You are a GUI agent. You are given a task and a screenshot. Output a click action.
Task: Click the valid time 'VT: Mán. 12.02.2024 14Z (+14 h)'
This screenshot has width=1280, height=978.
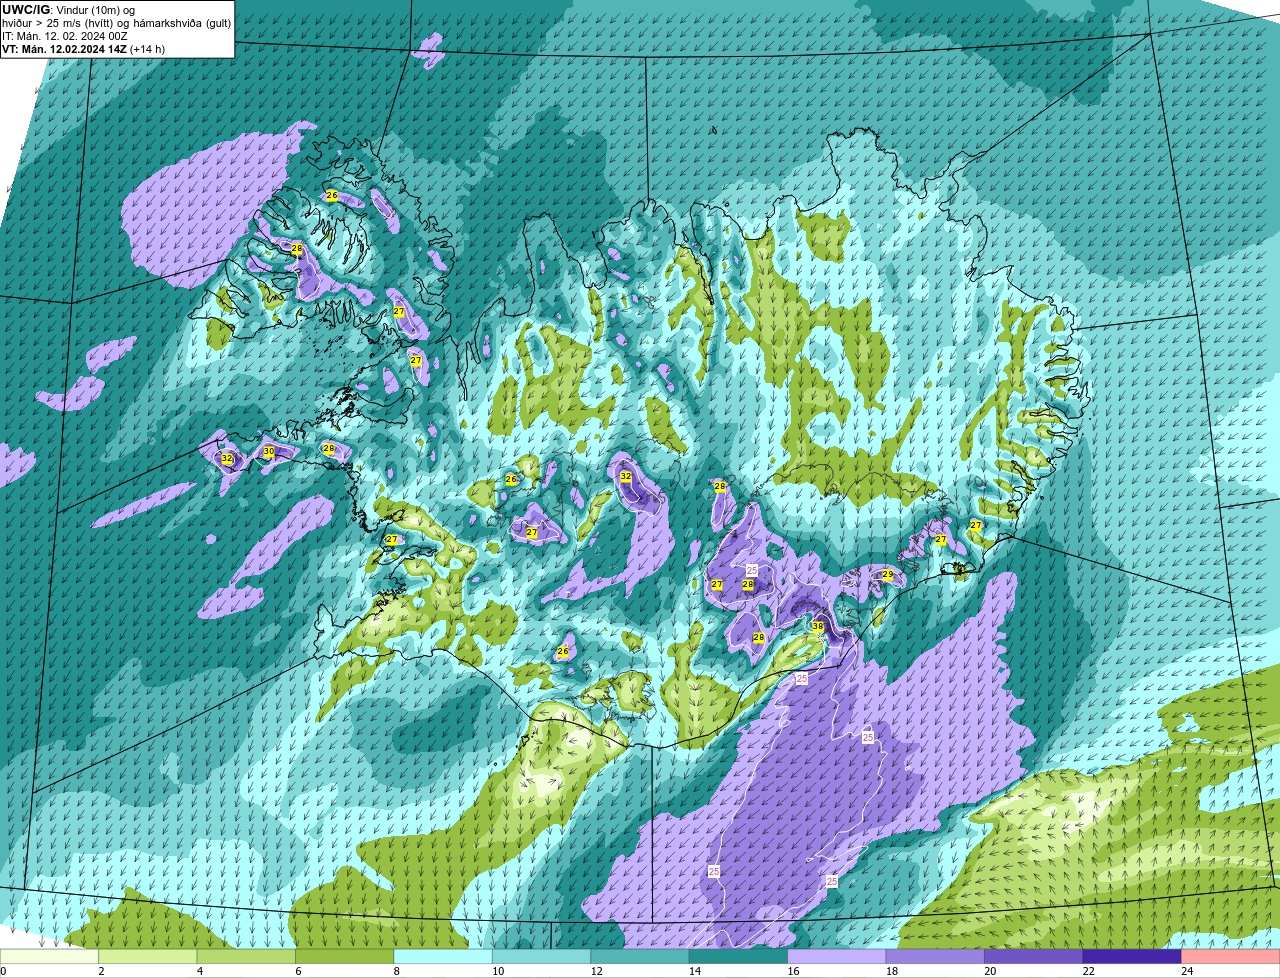[84, 48]
